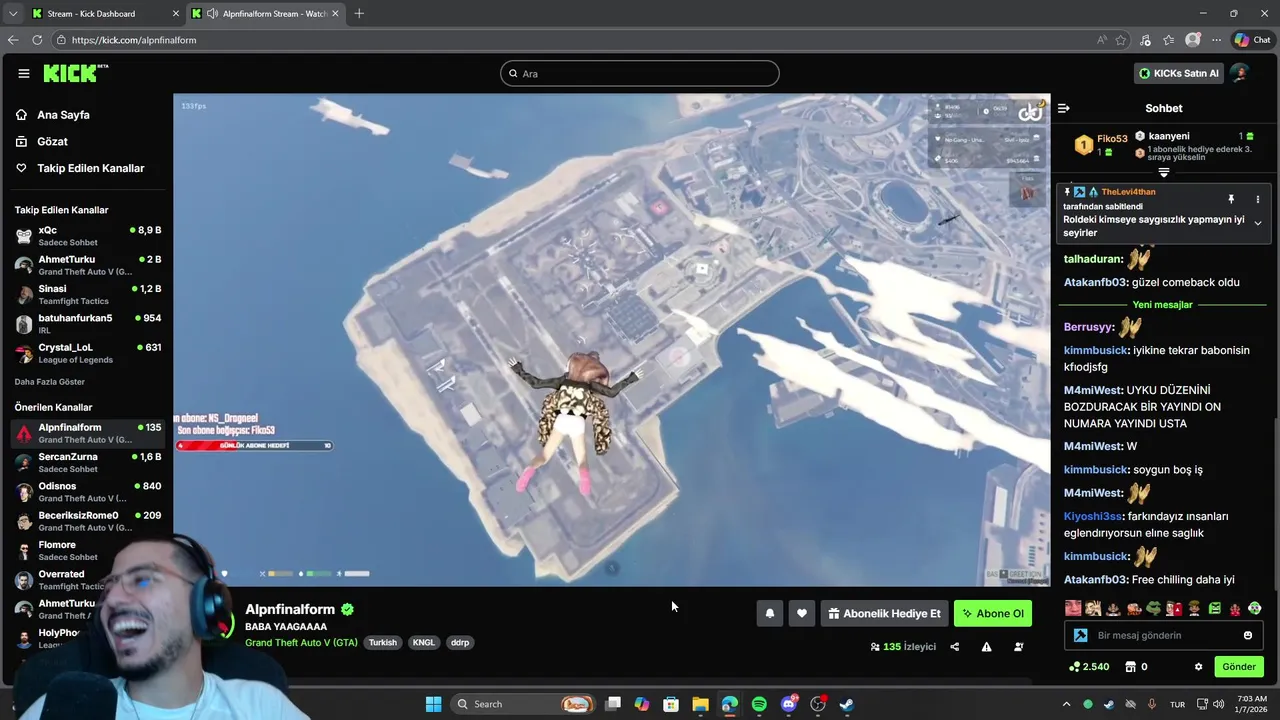
Task: Open Odisnos recommended channel
Action: pyautogui.click(x=88, y=492)
